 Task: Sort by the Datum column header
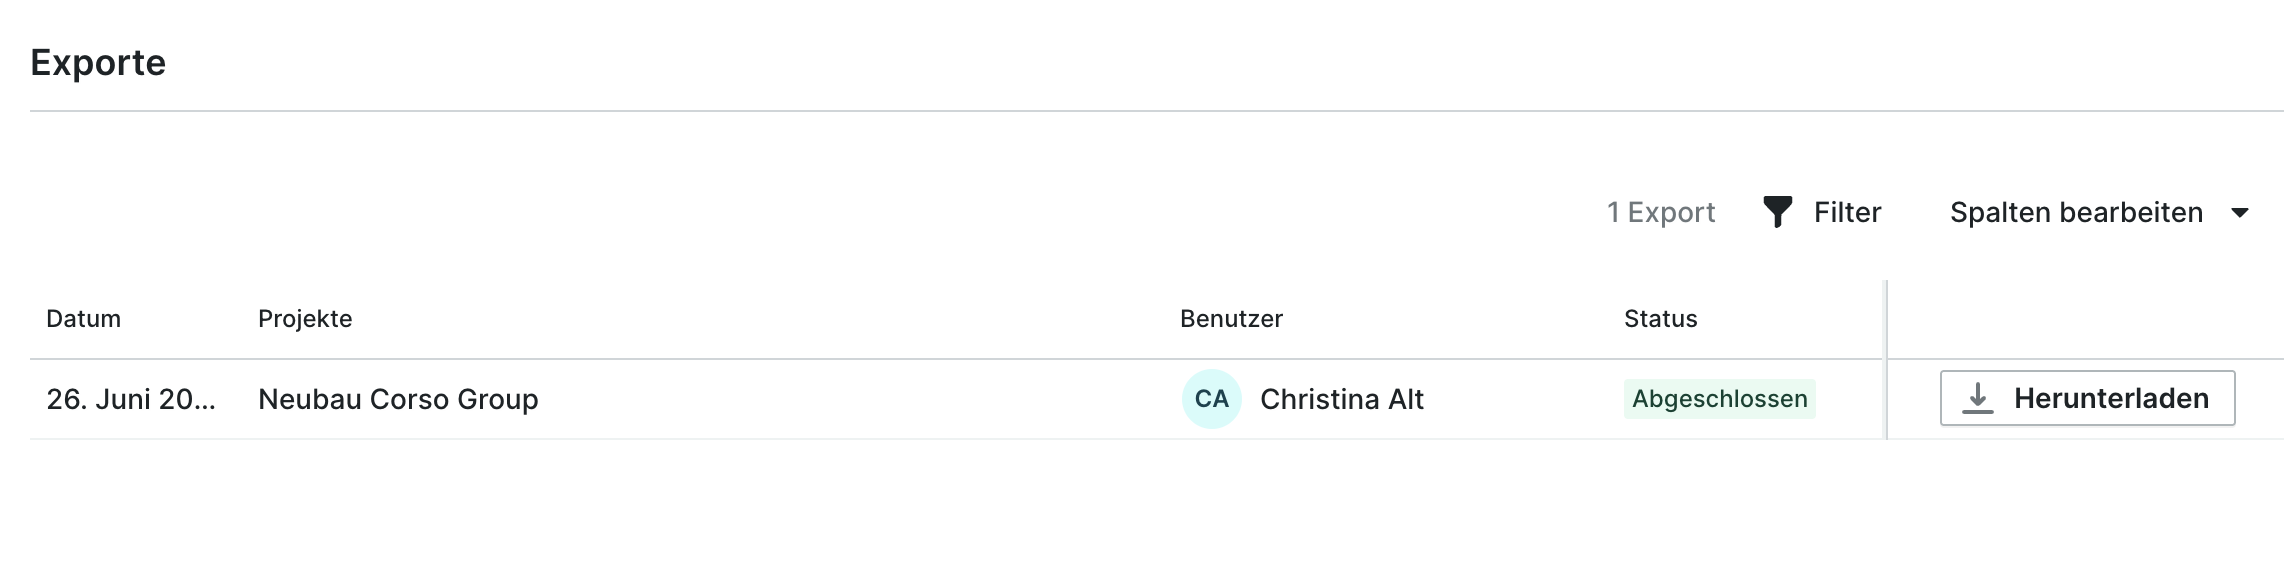coord(83,319)
